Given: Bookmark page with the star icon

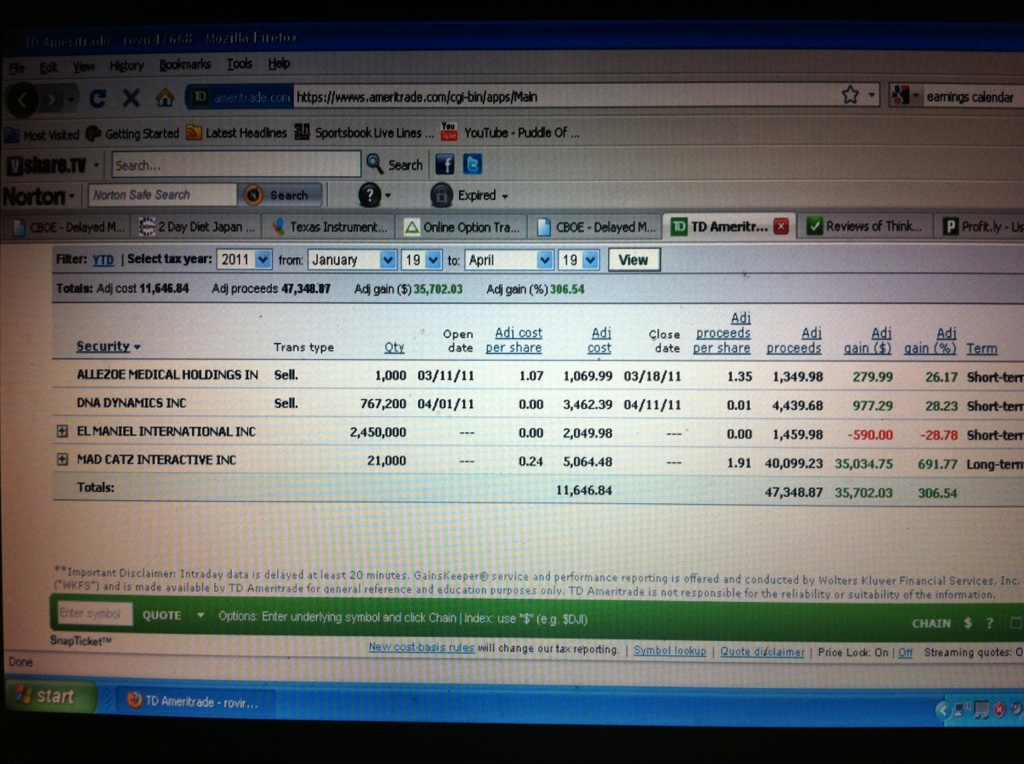Looking at the screenshot, I should pyautogui.click(x=850, y=95).
